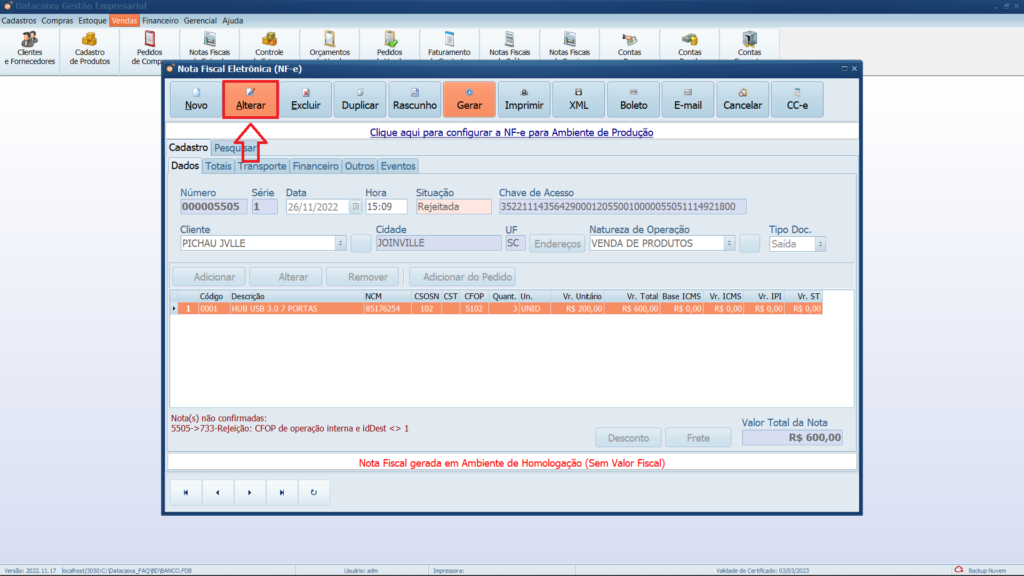
Task: Click the orange Gerar button
Action: 469,100
